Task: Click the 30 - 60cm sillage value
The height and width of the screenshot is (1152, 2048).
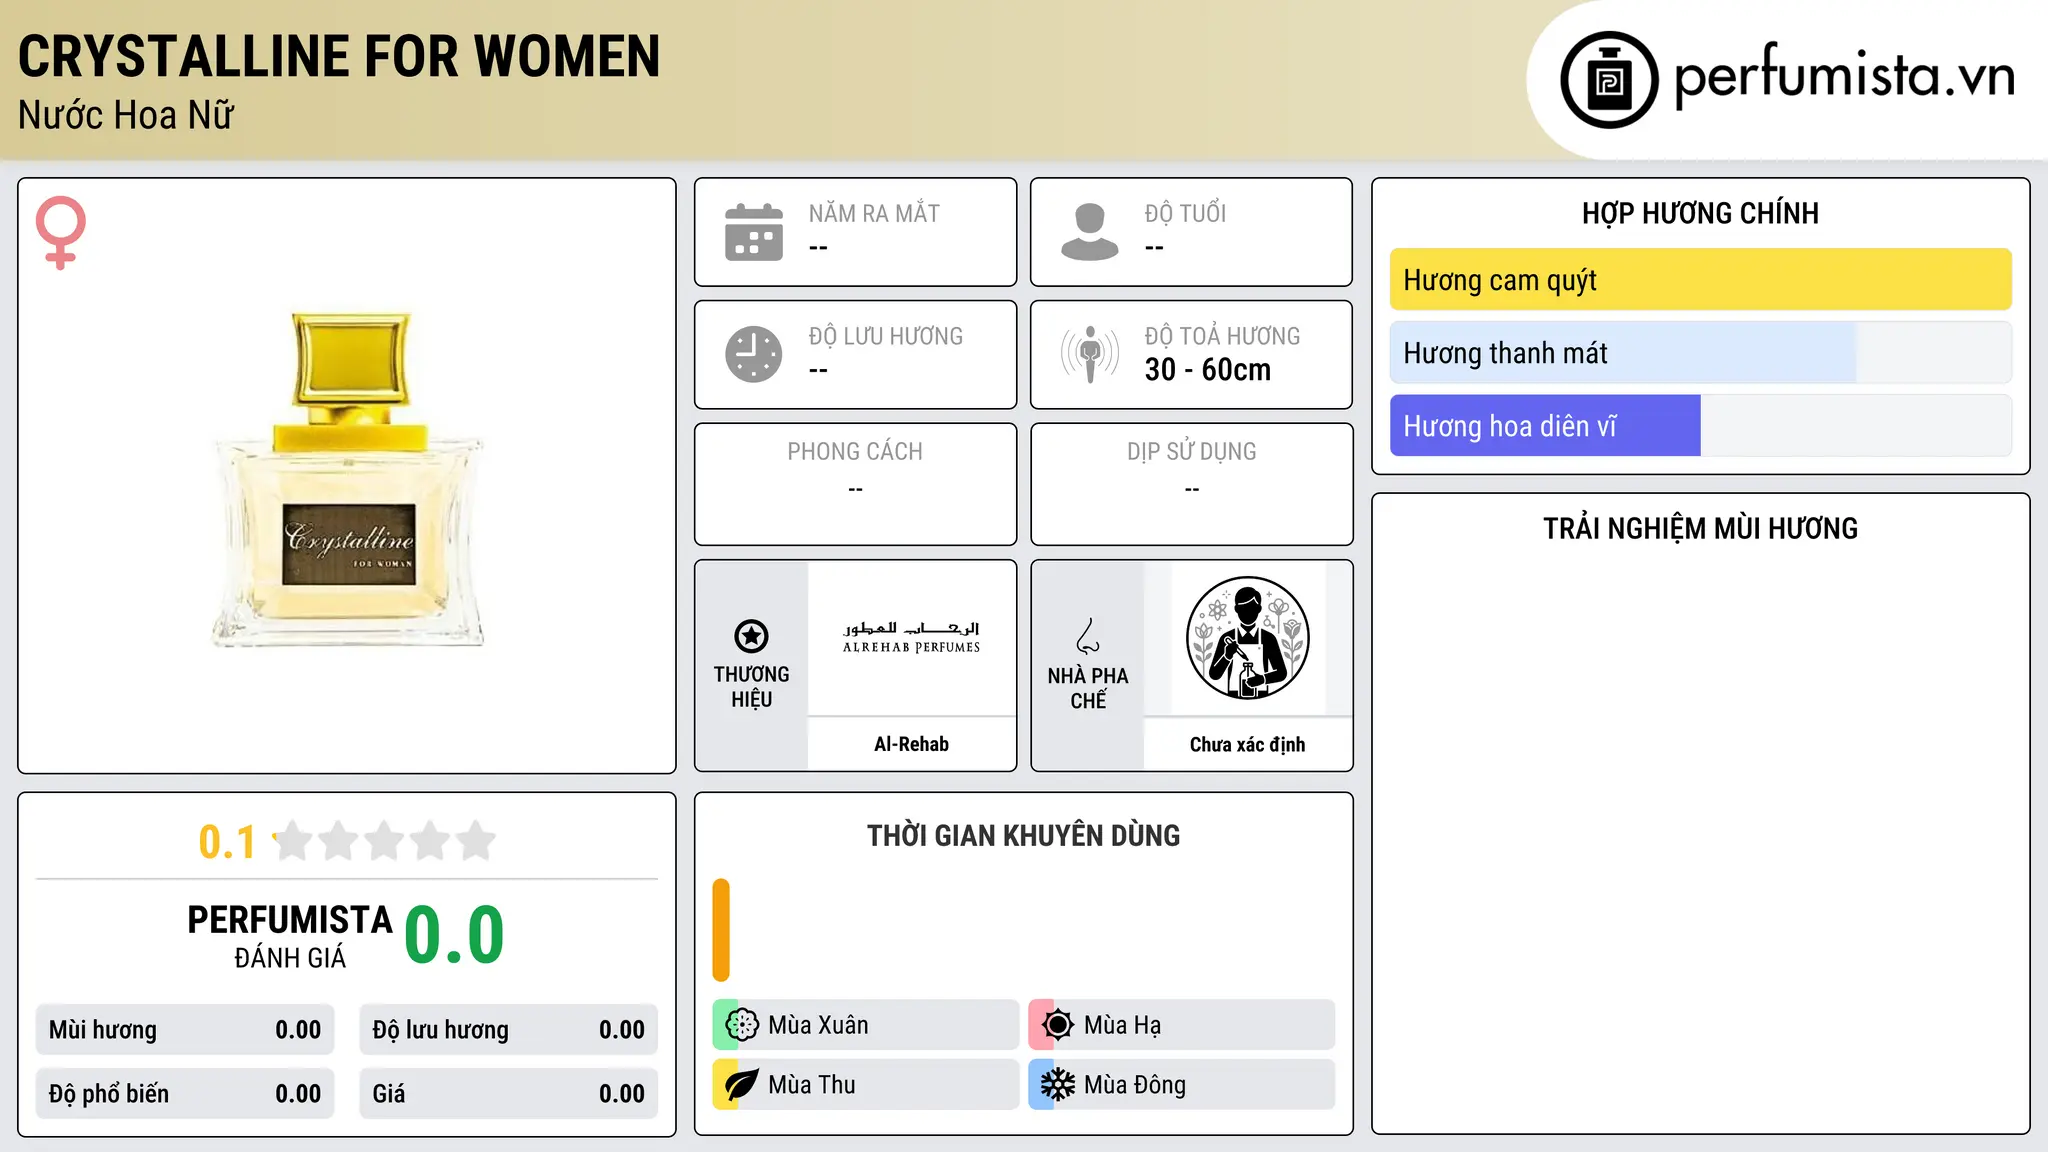Action: [x=1208, y=369]
